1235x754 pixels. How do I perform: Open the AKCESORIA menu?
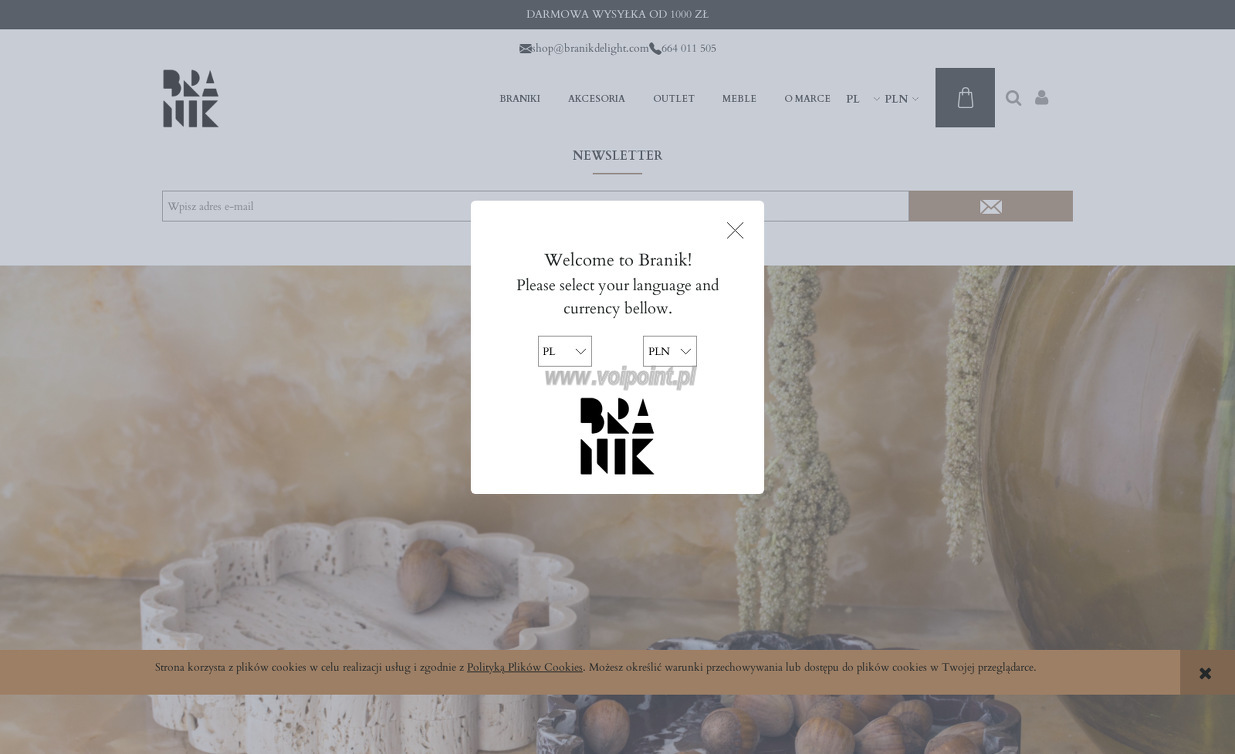[596, 99]
